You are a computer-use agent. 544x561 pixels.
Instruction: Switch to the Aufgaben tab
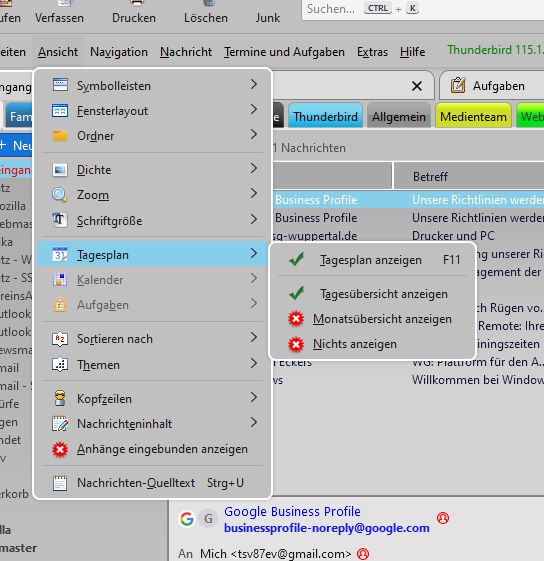pos(492,86)
